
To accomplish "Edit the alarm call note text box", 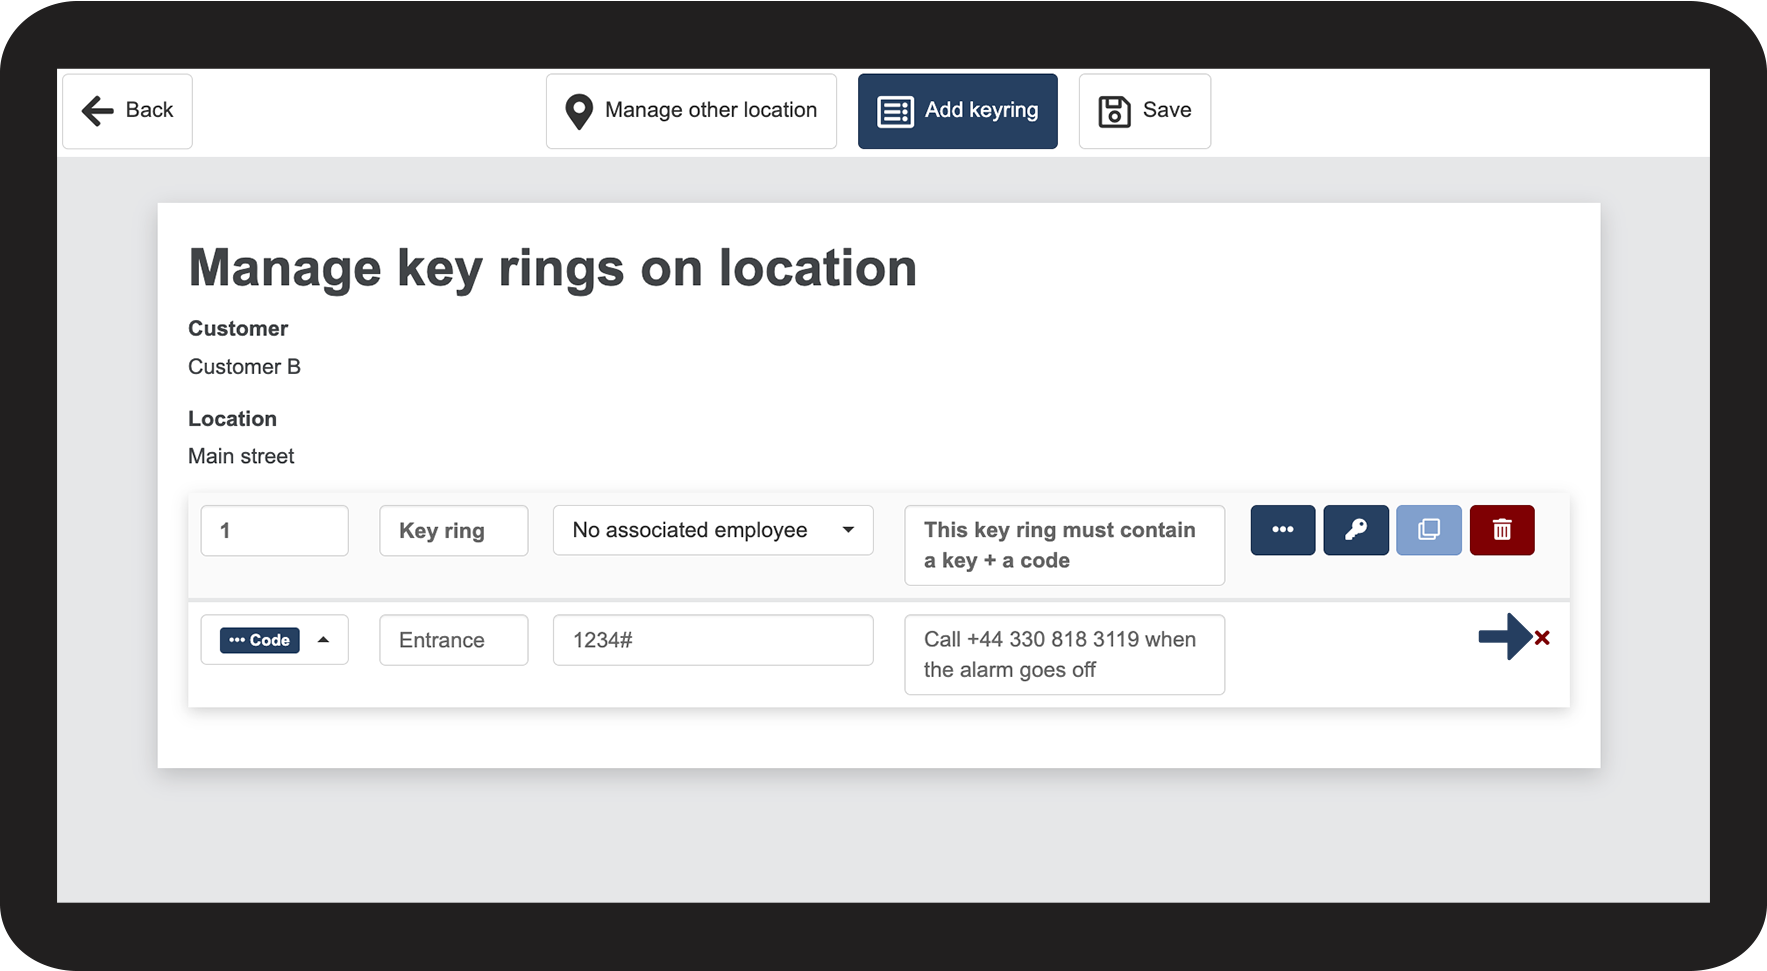I will point(1064,655).
